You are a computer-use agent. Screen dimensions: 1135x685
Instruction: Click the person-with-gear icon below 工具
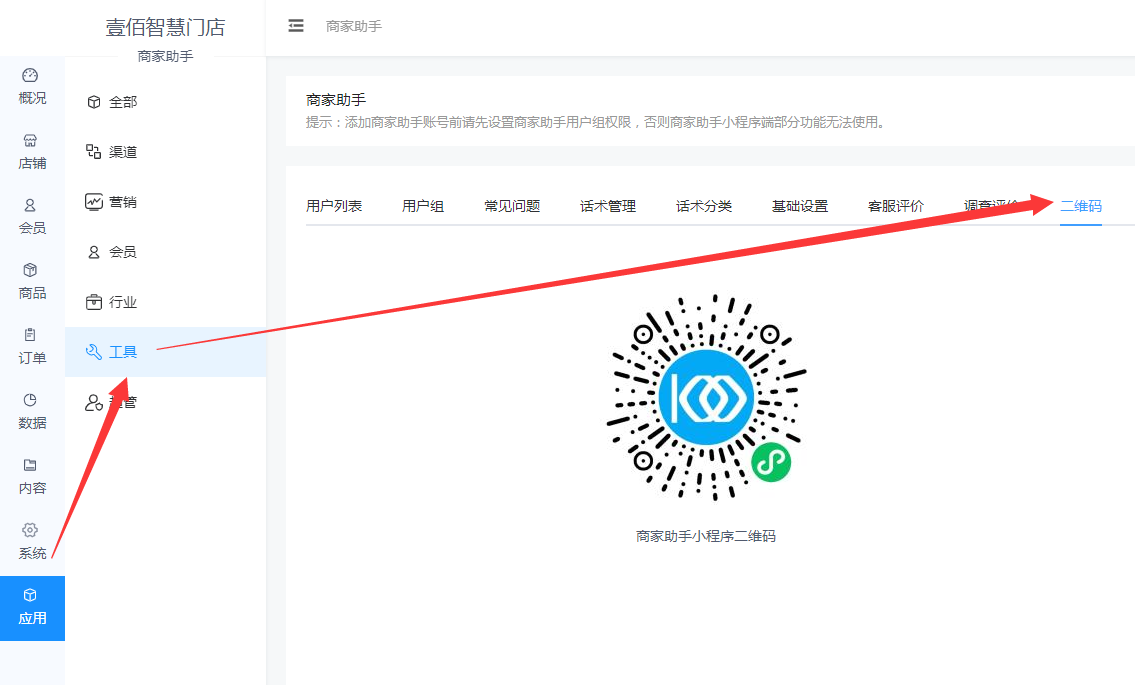pos(93,403)
